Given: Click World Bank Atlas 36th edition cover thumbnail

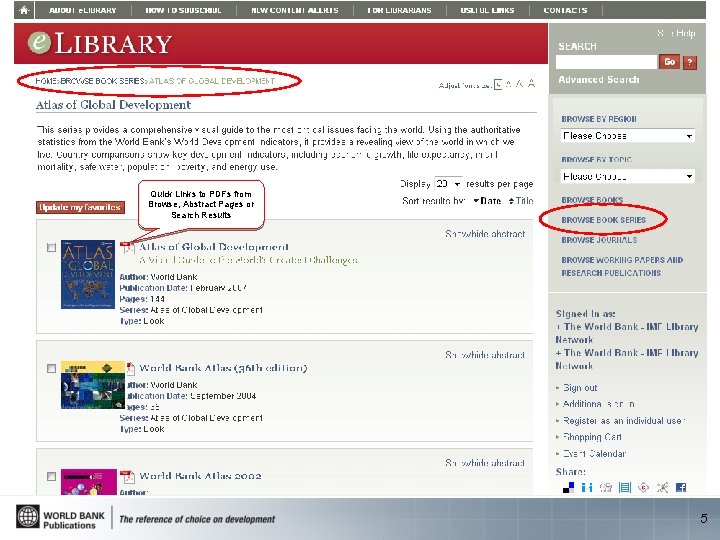Looking at the screenshot, I should pyautogui.click(x=93, y=385).
